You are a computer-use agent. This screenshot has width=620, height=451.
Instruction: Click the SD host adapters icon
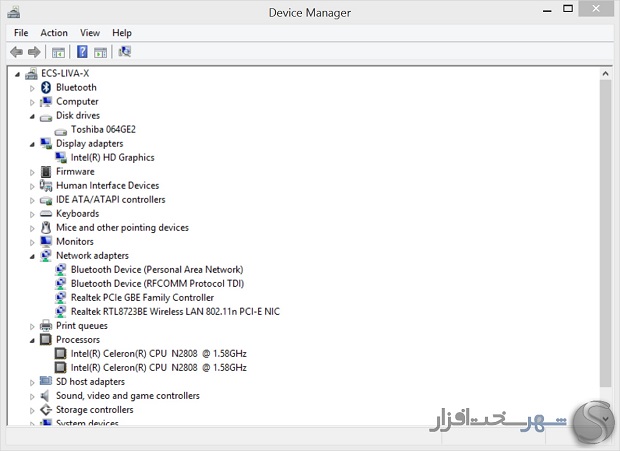[x=46, y=381]
